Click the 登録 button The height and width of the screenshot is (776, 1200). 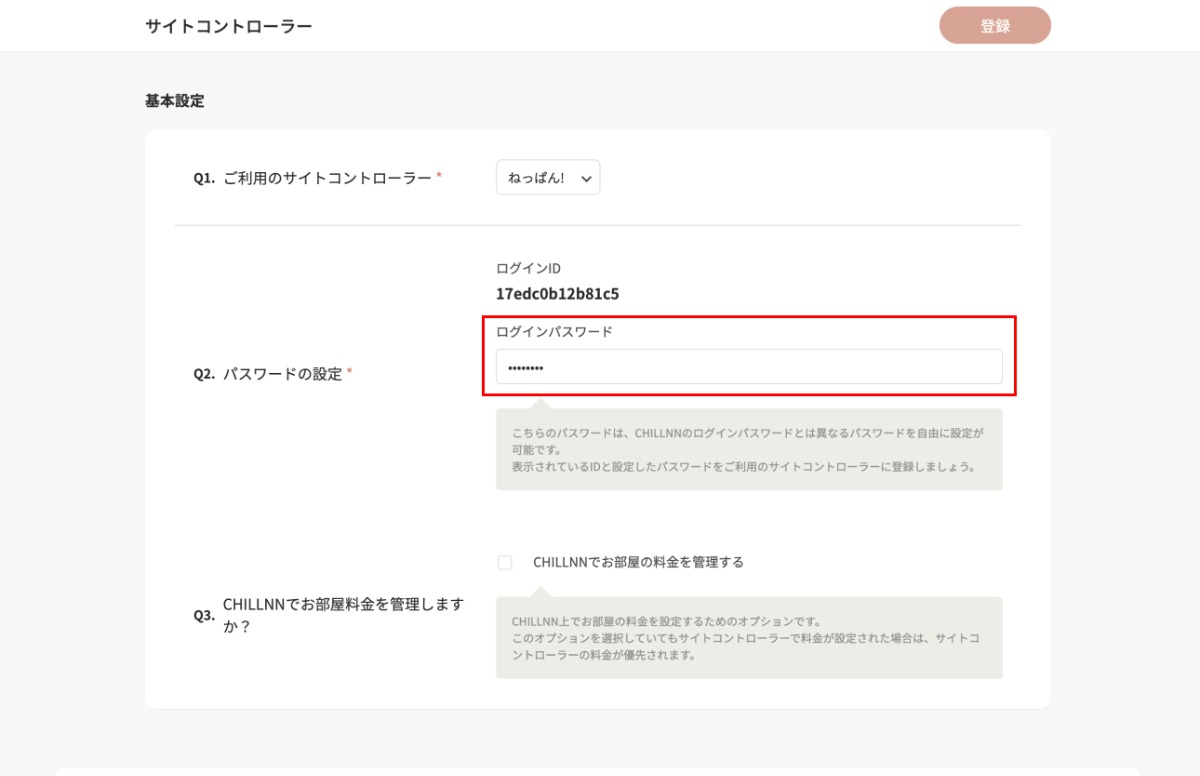994,26
